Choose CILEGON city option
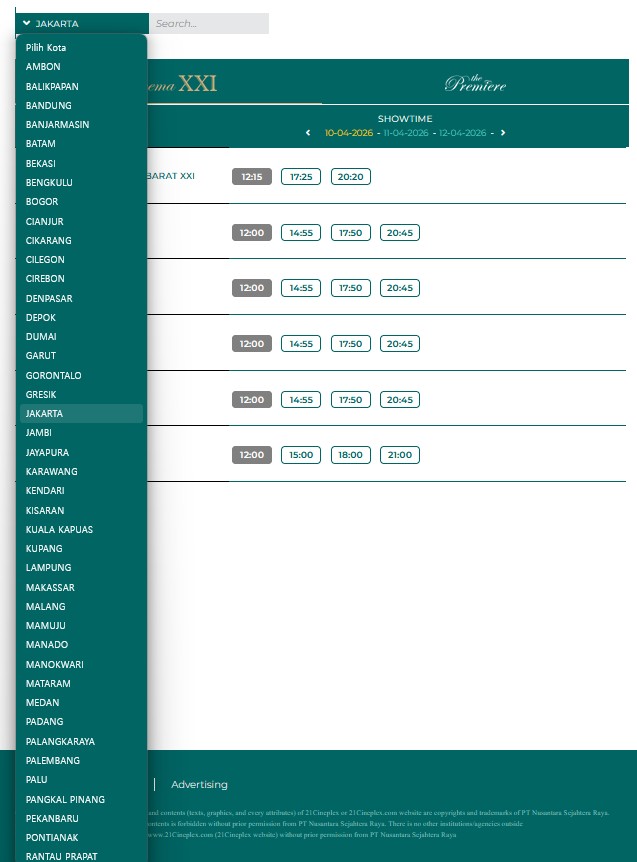The height and width of the screenshot is (862, 637). (81, 259)
